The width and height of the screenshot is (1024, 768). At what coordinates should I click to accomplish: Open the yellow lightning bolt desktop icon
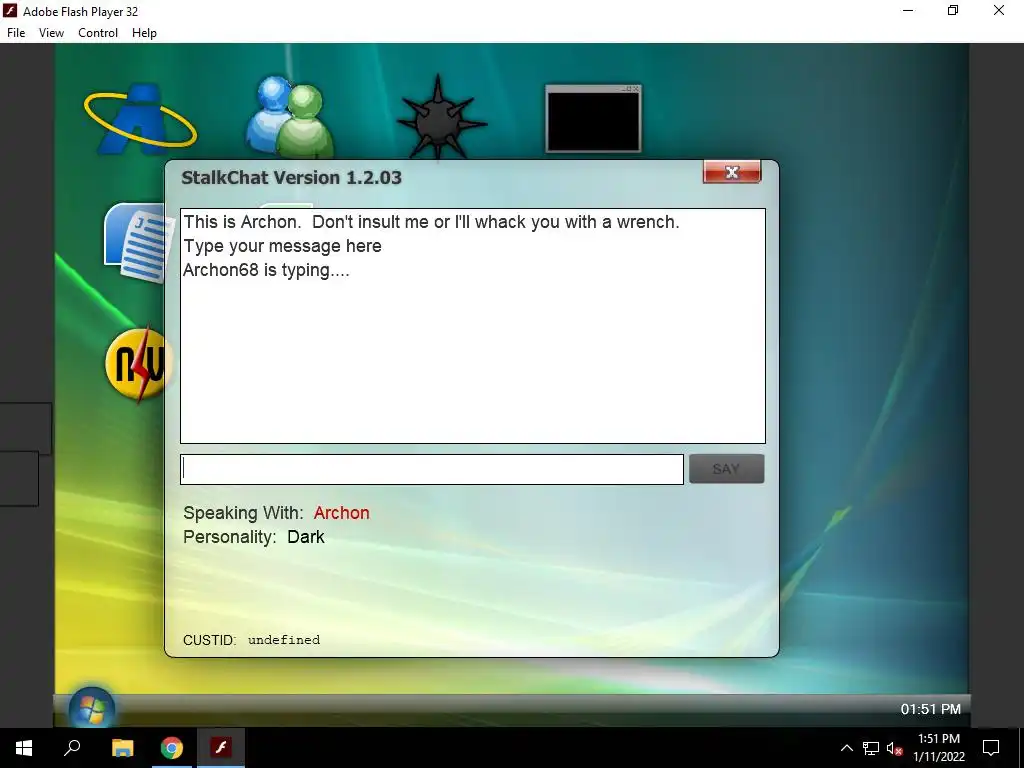pyautogui.click(x=137, y=364)
